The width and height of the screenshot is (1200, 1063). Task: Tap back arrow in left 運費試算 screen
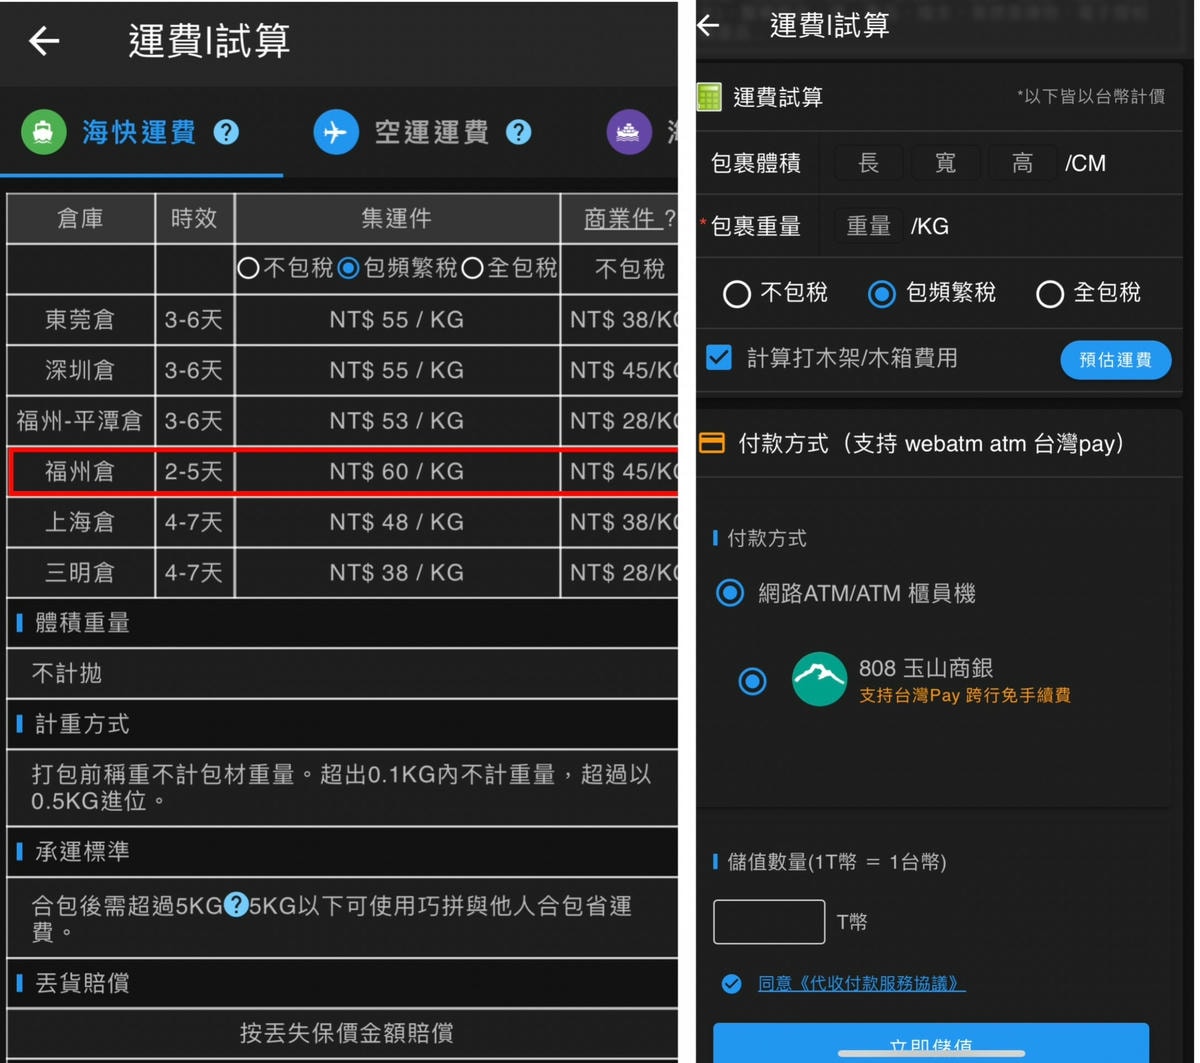point(44,41)
